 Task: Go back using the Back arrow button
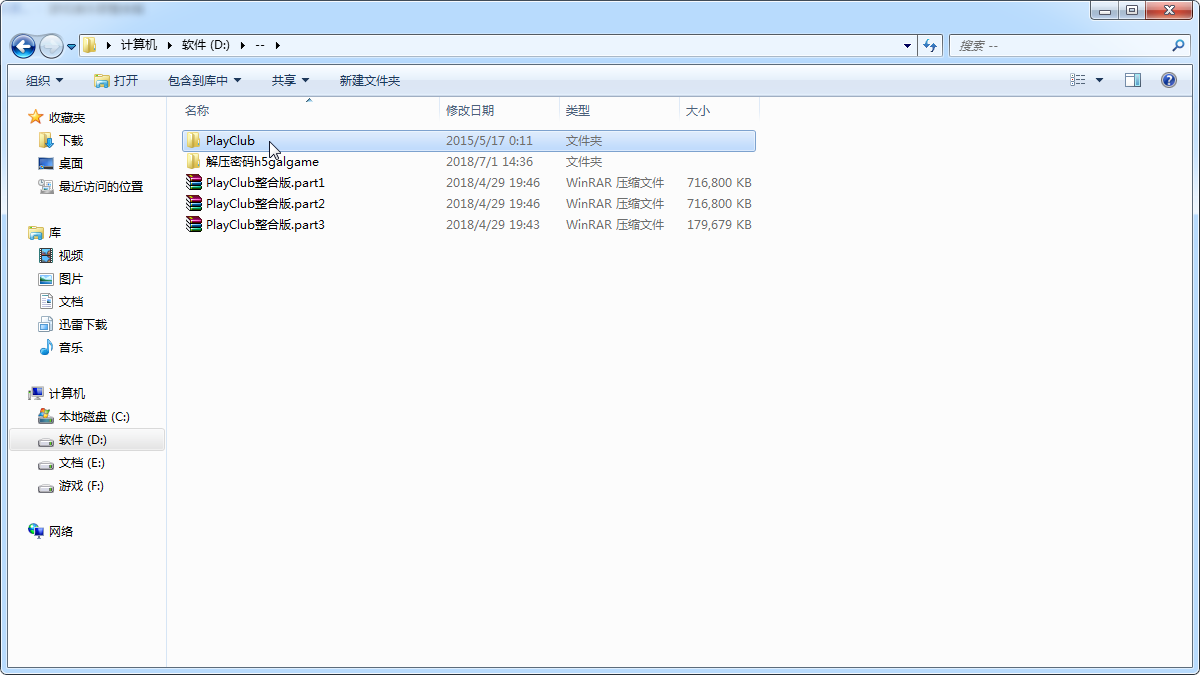pos(23,46)
